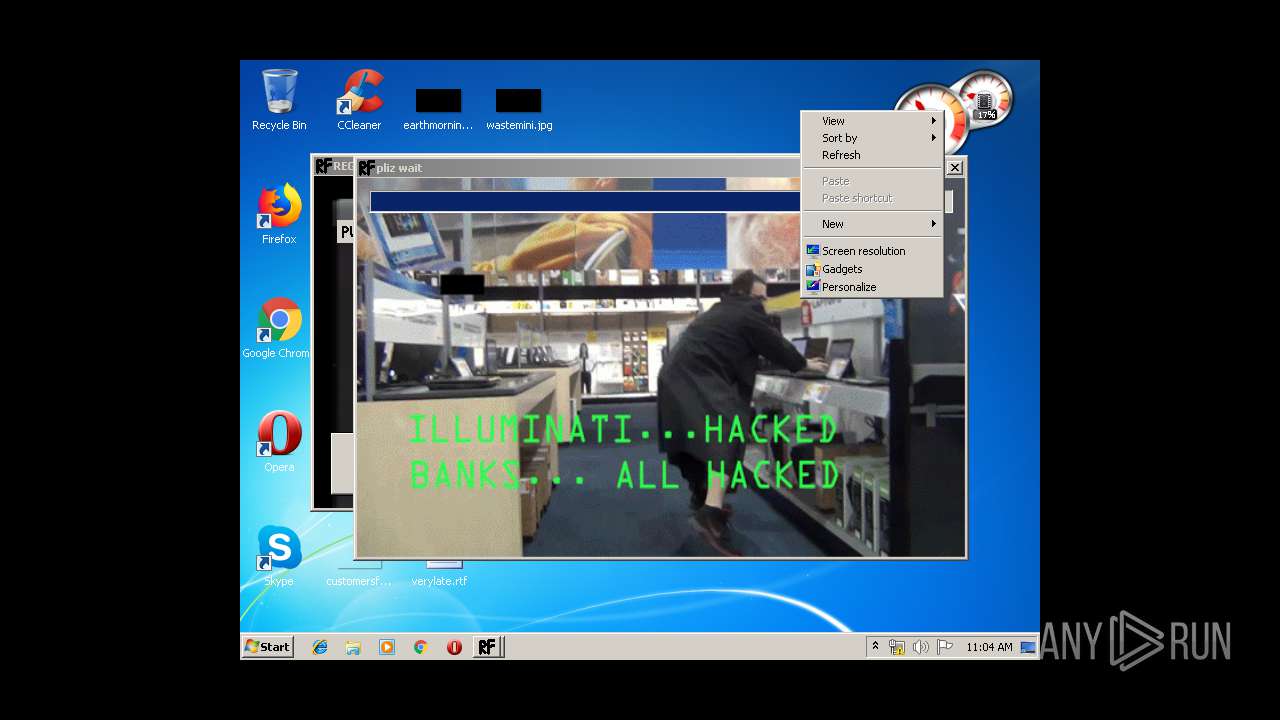Expand the View submenu
This screenshot has width=1280, height=720.
[872, 121]
